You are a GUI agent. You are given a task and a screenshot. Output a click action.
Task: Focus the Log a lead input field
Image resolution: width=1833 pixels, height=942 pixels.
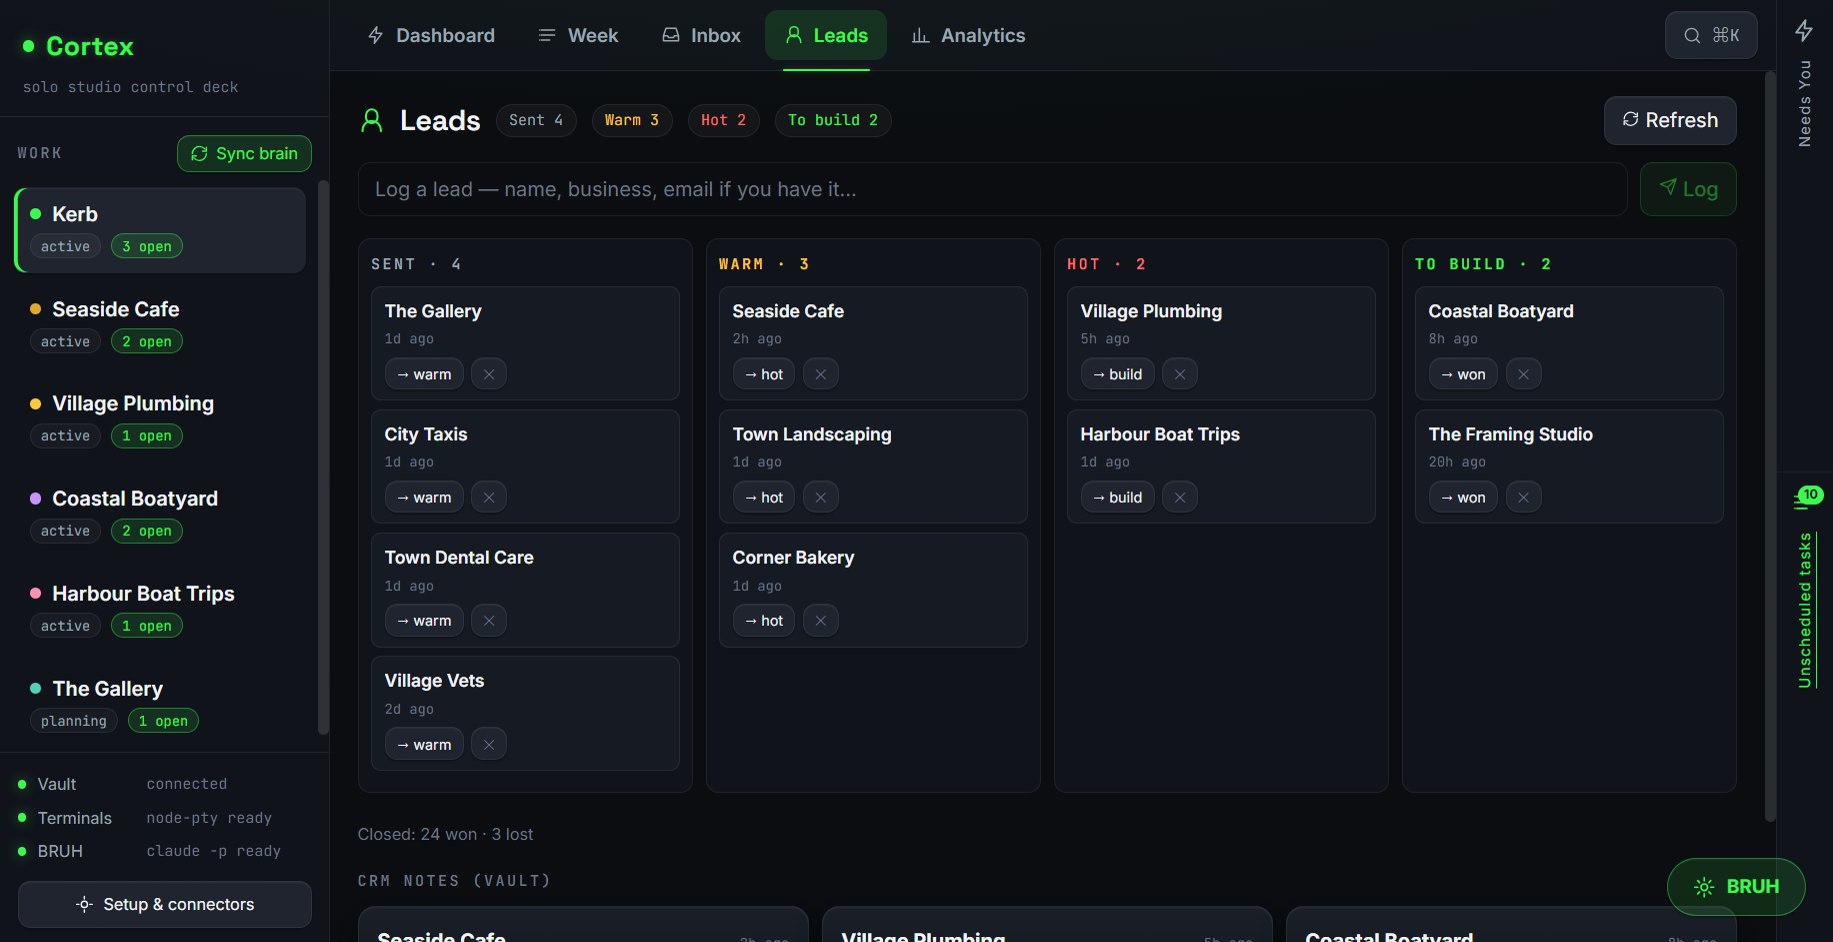coord(993,189)
